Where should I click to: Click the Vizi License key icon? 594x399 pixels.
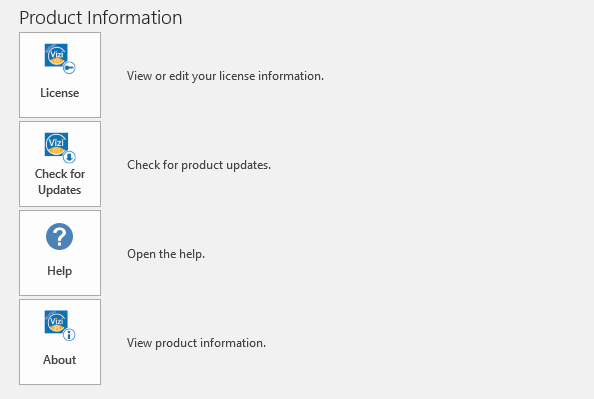pos(60,58)
